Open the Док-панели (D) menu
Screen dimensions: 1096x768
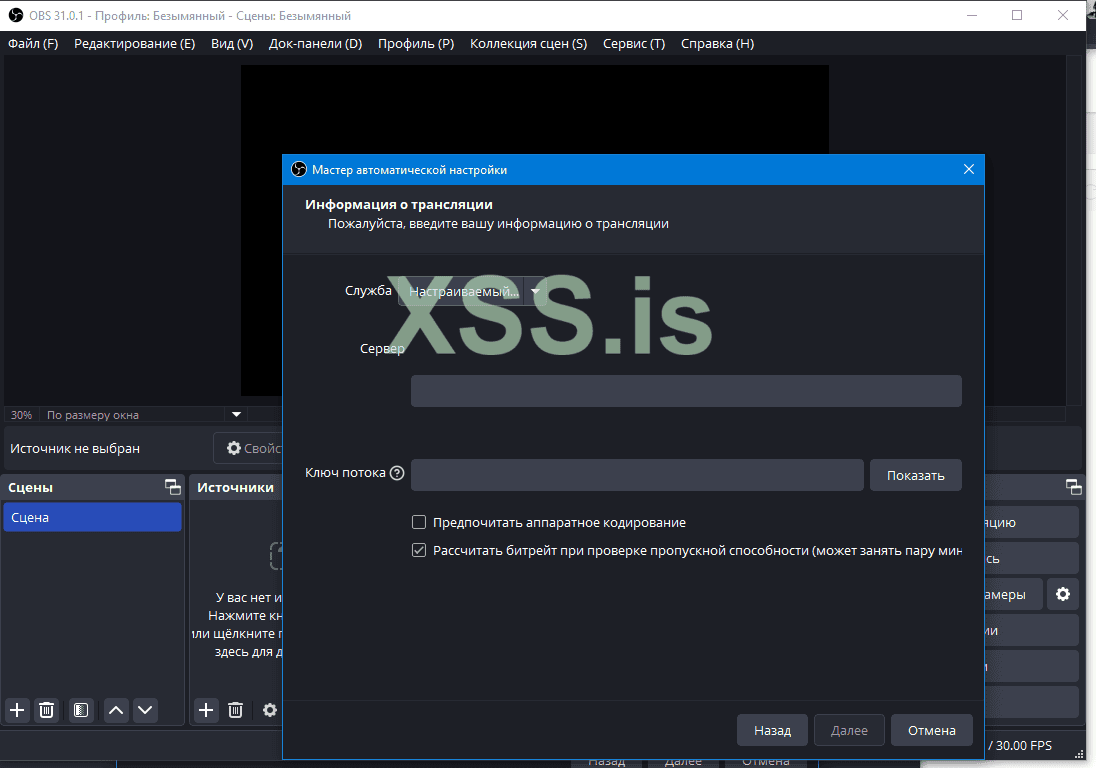tap(315, 43)
